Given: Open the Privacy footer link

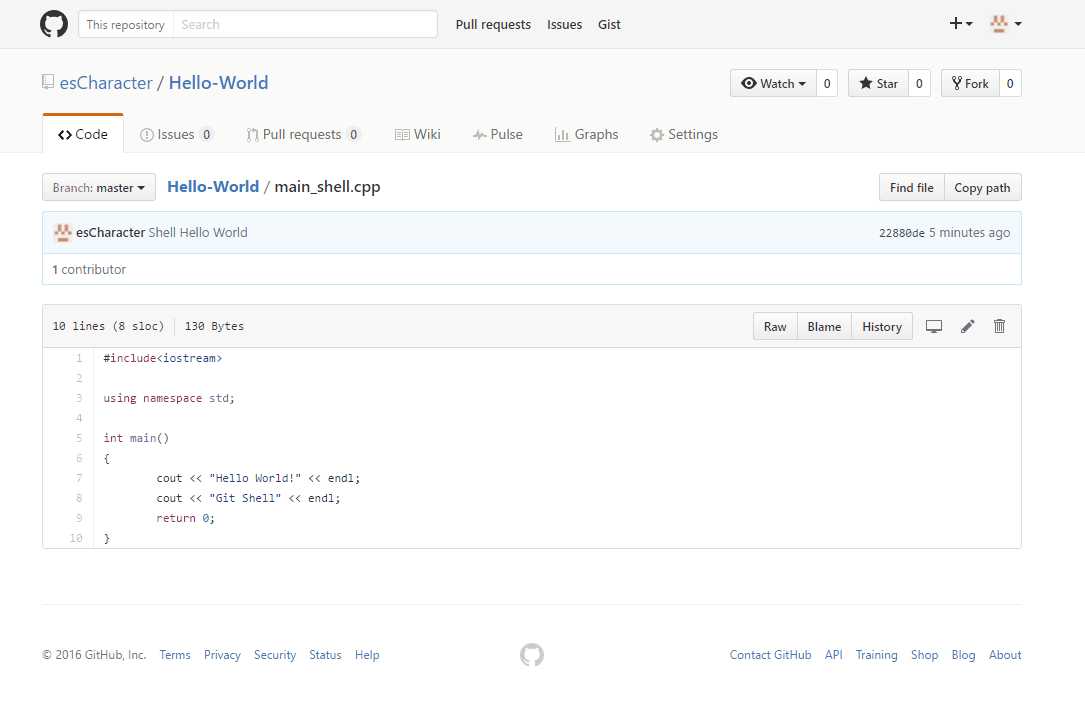Looking at the screenshot, I should point(222,655).
